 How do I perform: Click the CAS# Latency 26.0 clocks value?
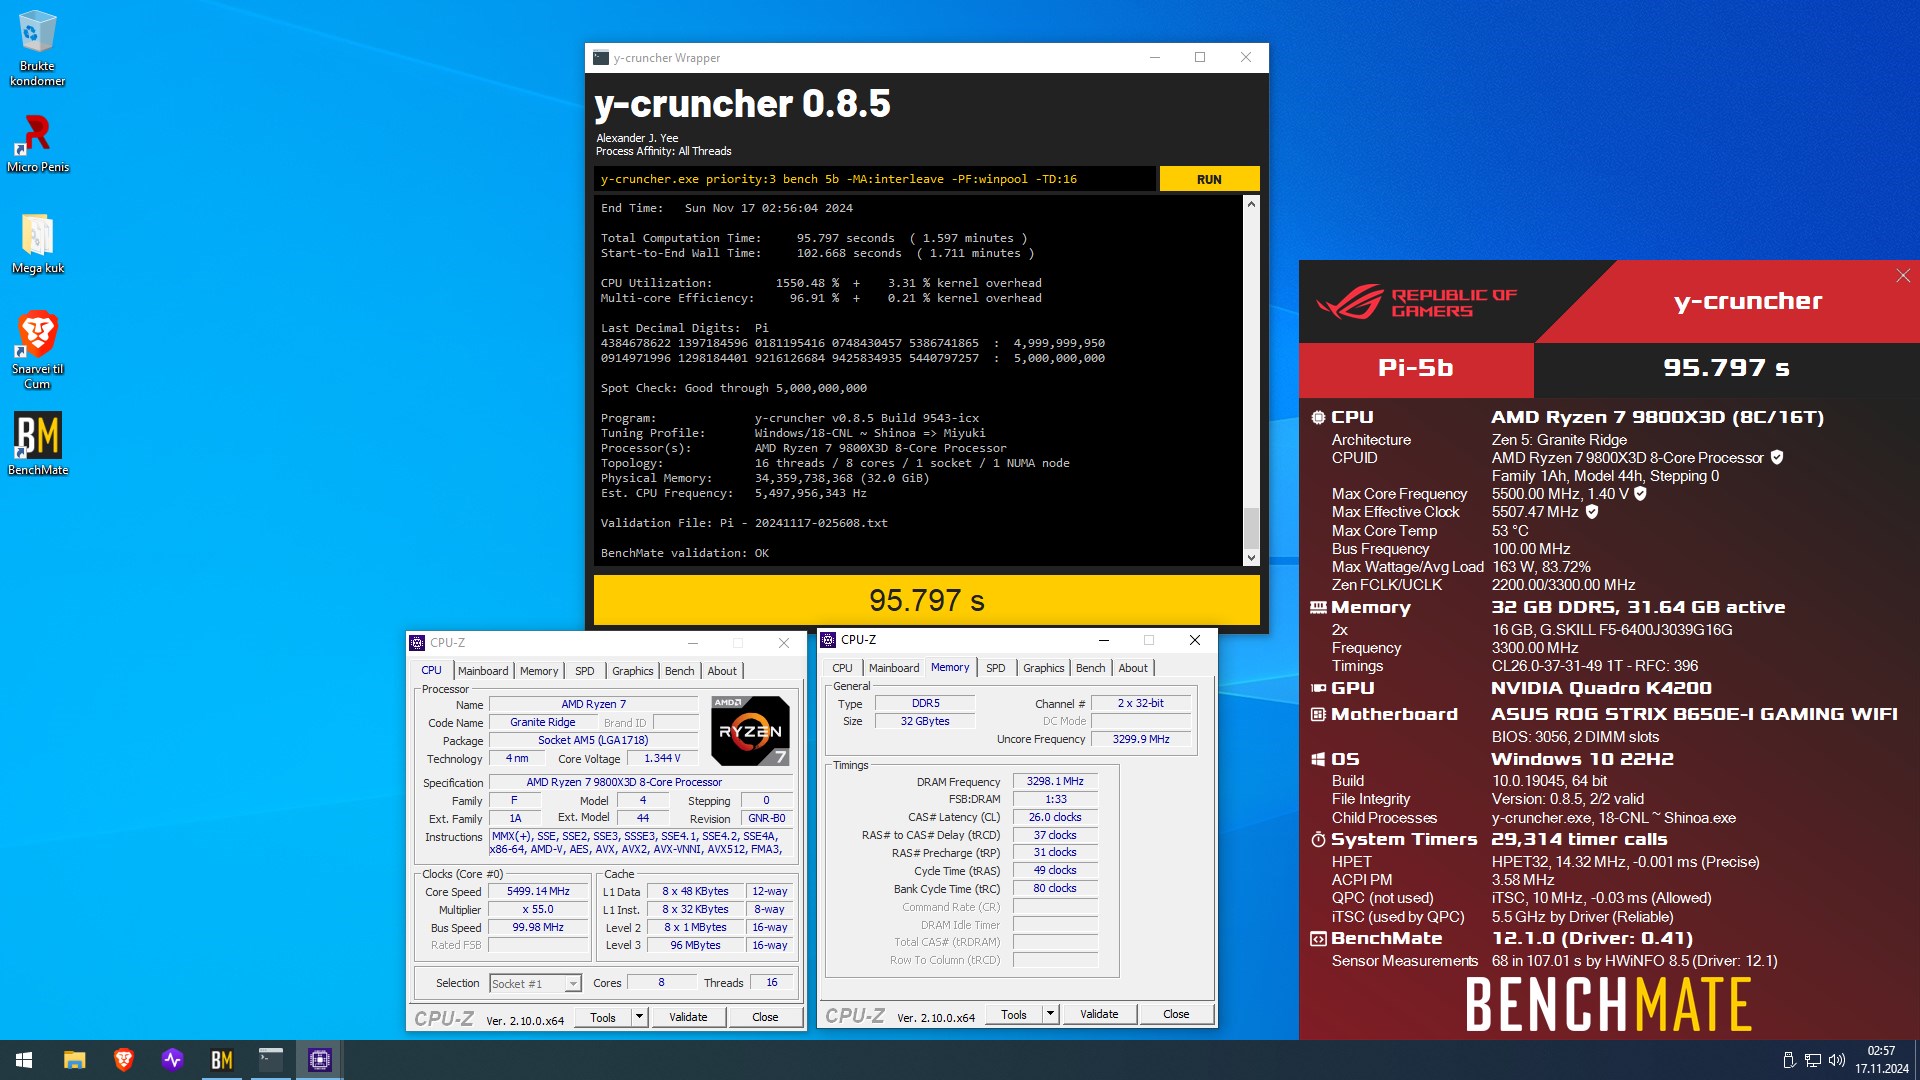(x=1055, y=817)
